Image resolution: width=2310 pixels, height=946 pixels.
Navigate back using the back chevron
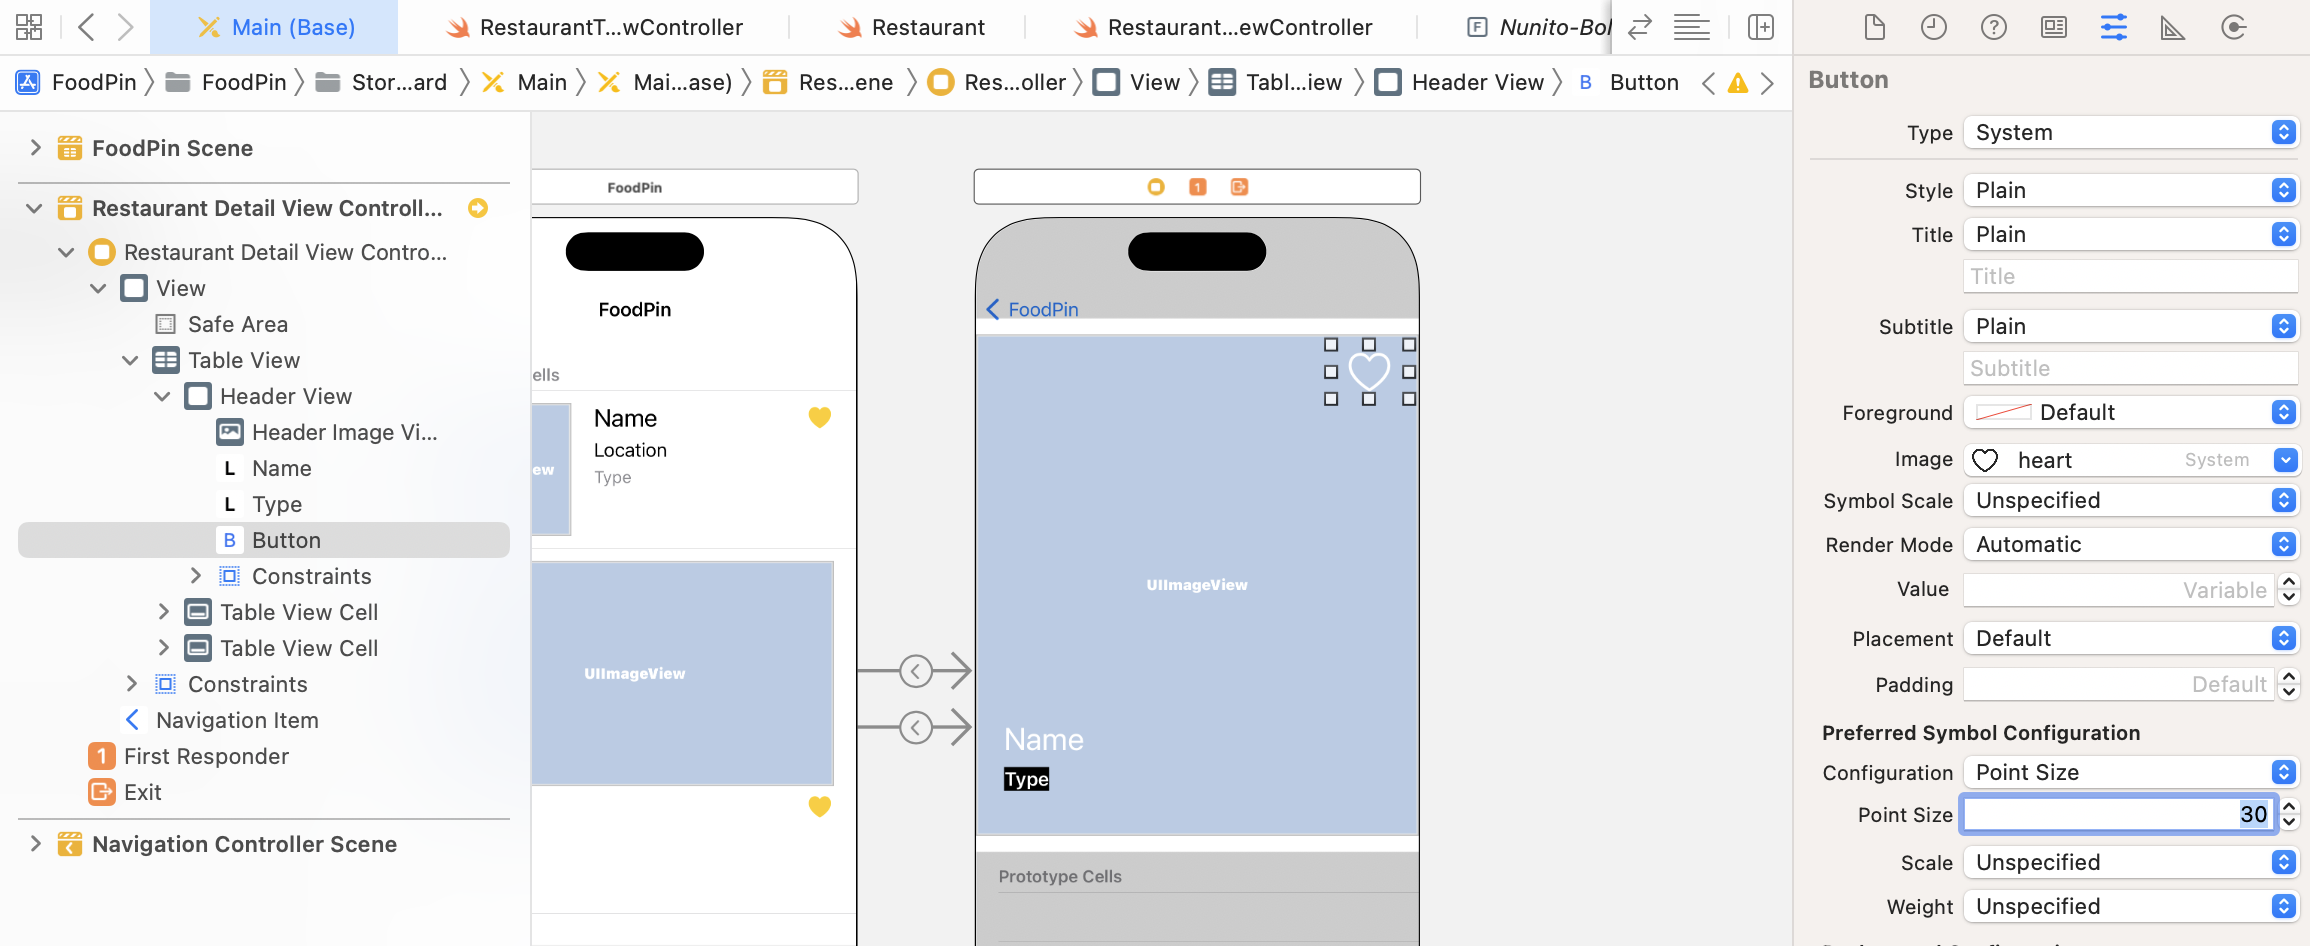pos(84,27)
